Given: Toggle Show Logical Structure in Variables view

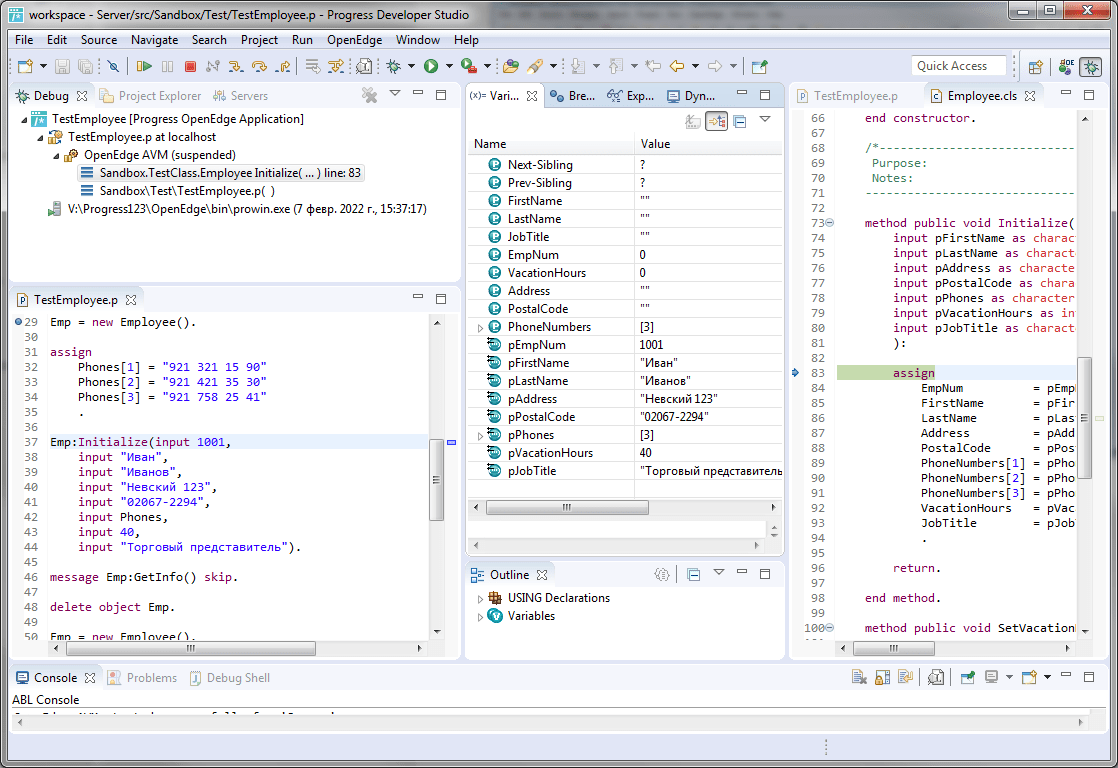Looking at the screenshot, I should (x=717, y=121).
